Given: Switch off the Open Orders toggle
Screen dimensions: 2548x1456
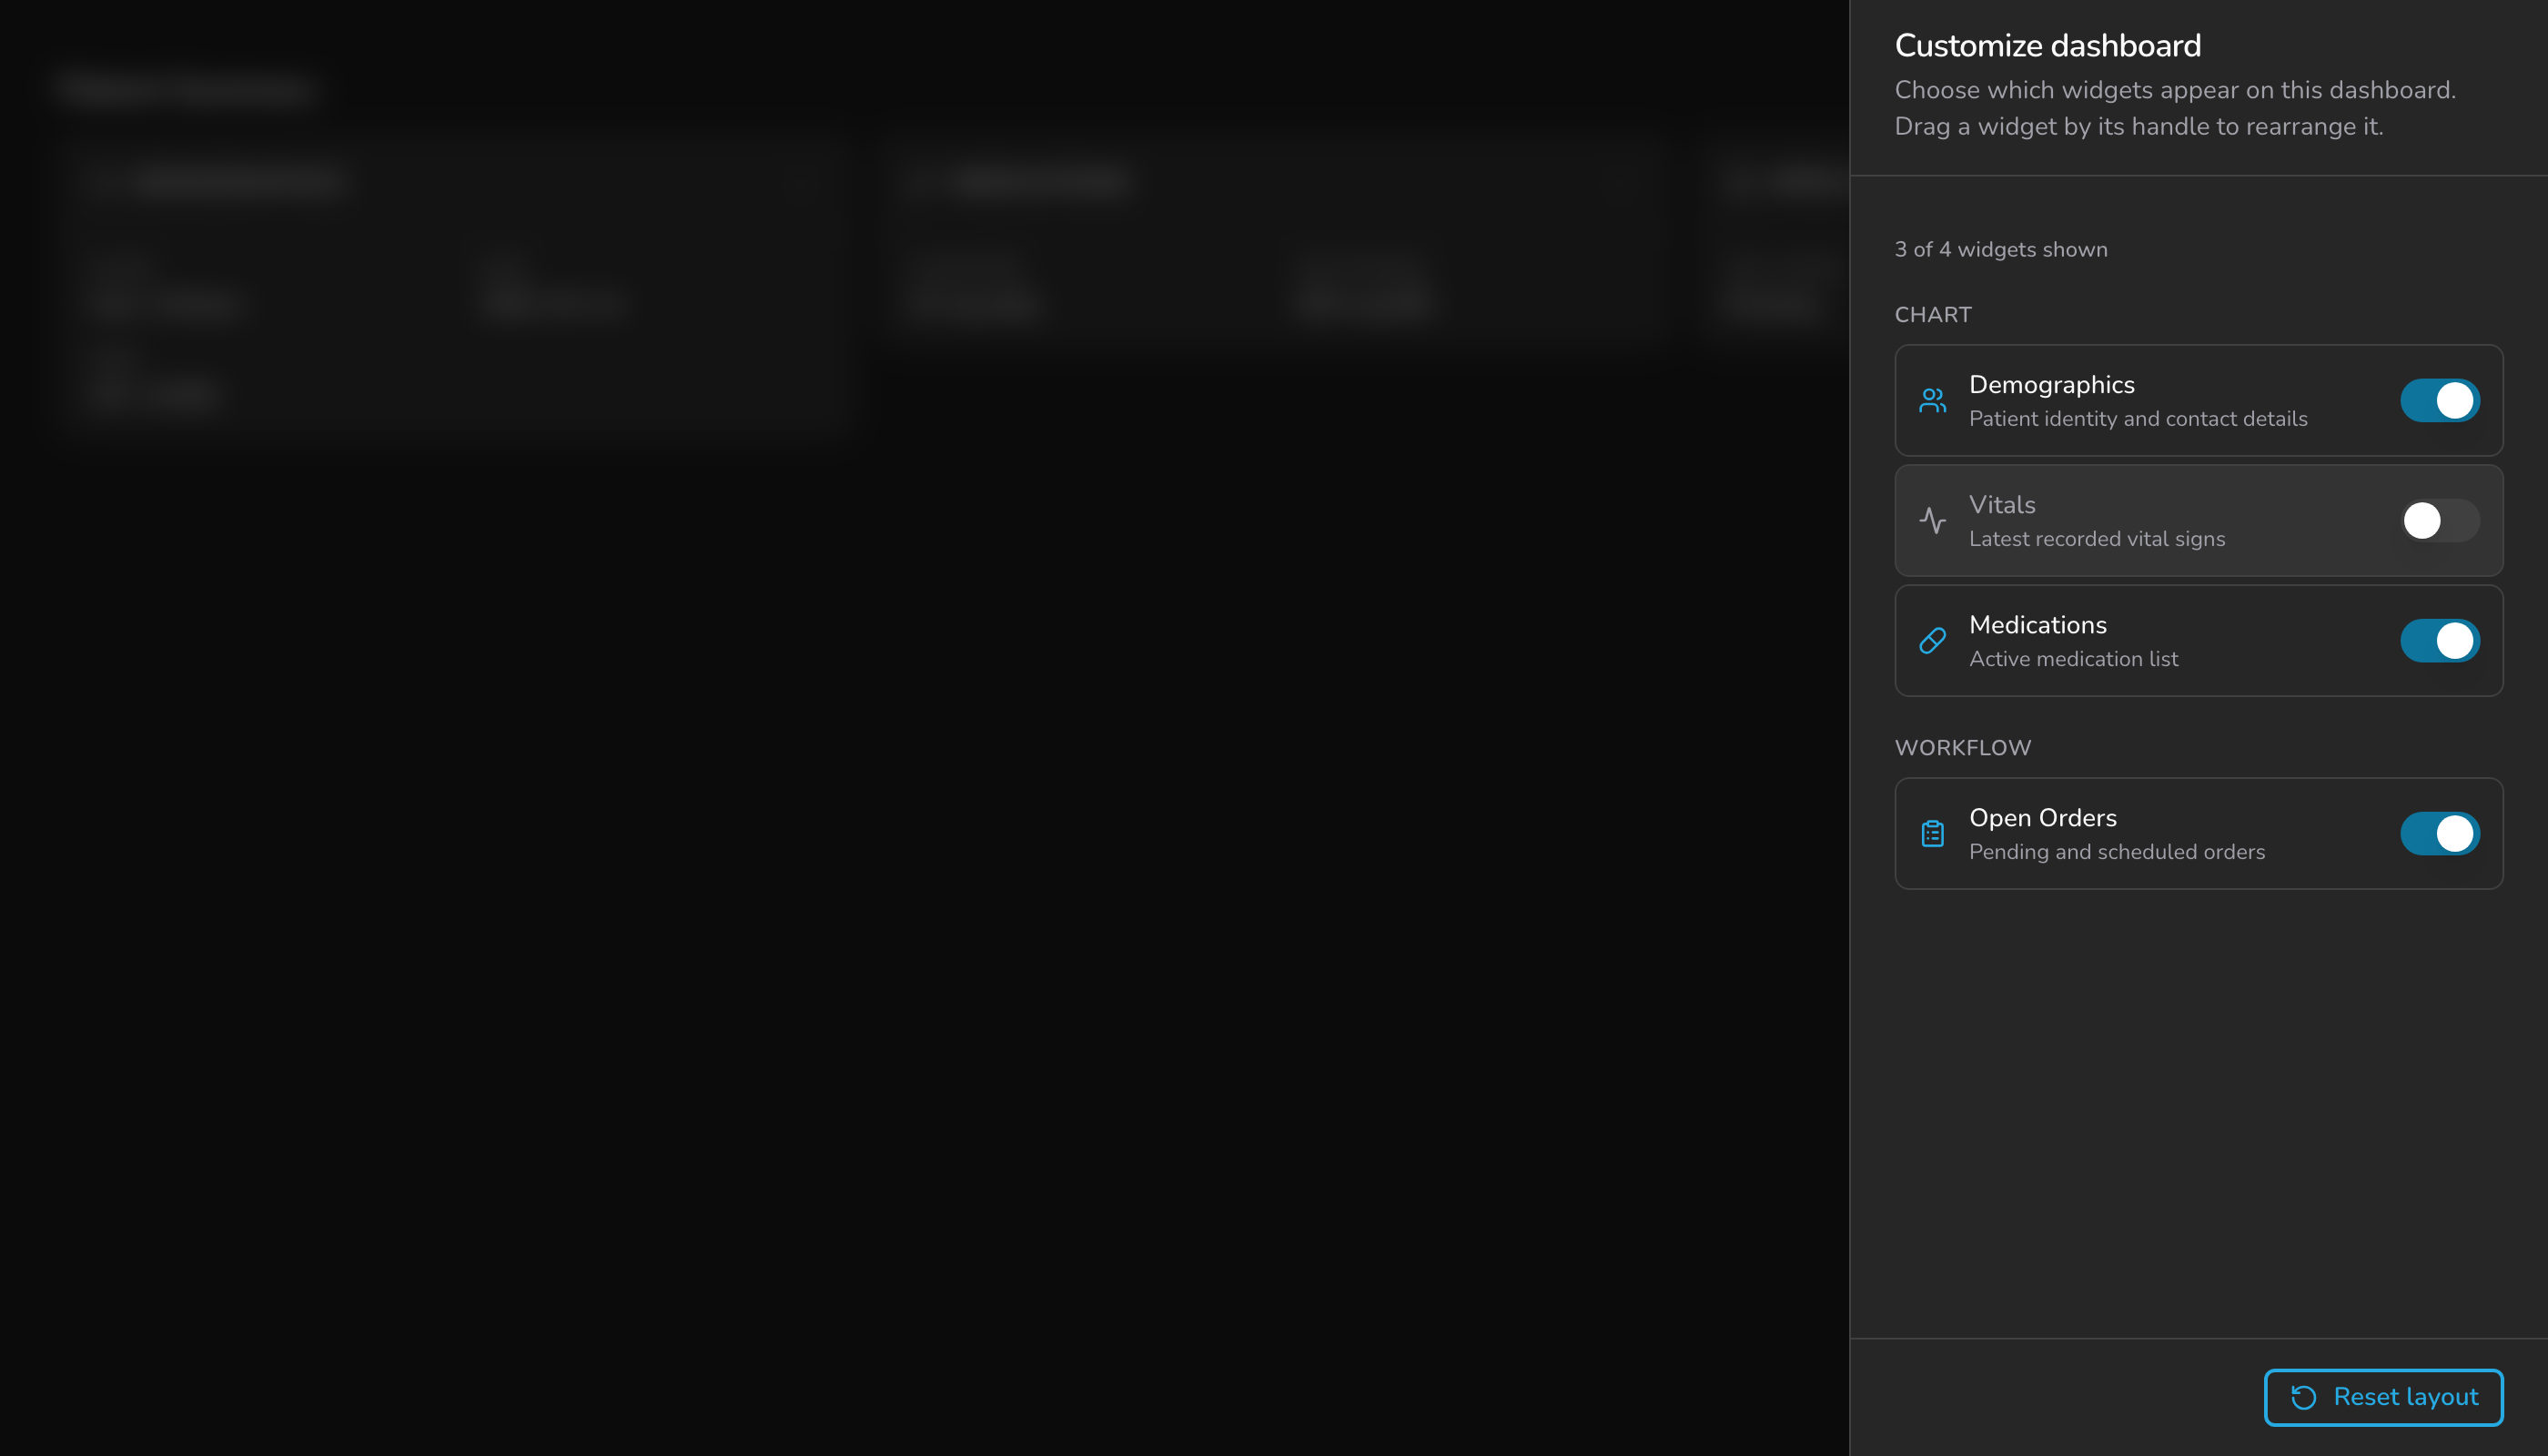Looking at the screenshot, I should [x=2439, y=834].
